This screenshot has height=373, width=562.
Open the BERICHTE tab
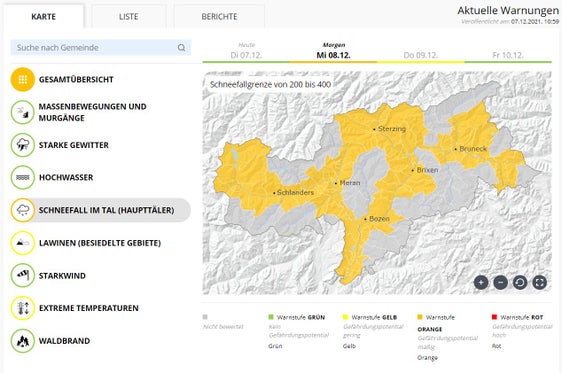point(219,16)
